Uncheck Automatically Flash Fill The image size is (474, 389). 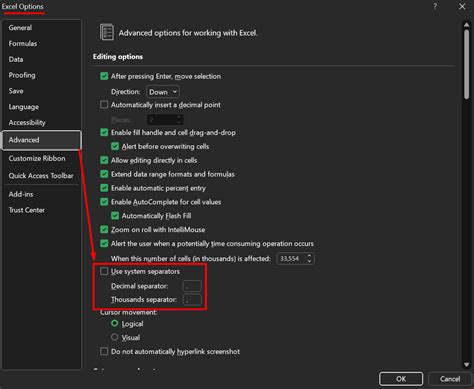(115, 216)
